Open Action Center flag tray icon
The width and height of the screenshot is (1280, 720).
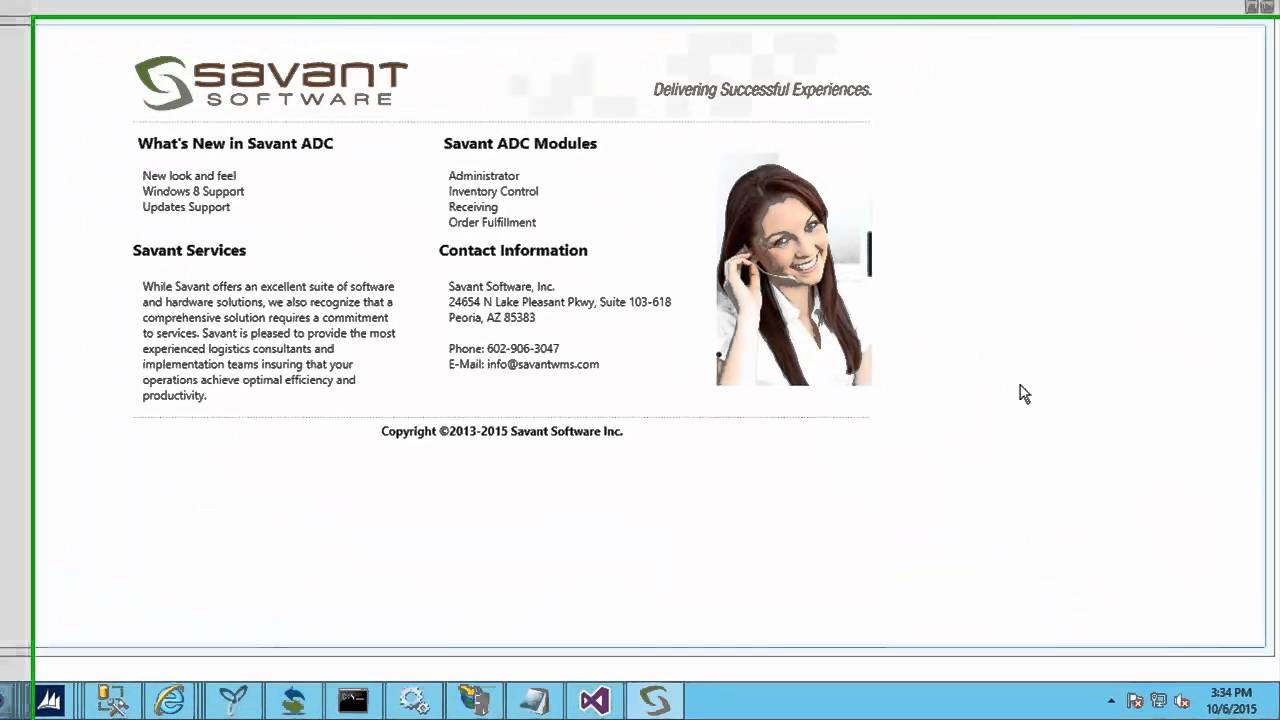point(1135,701)
